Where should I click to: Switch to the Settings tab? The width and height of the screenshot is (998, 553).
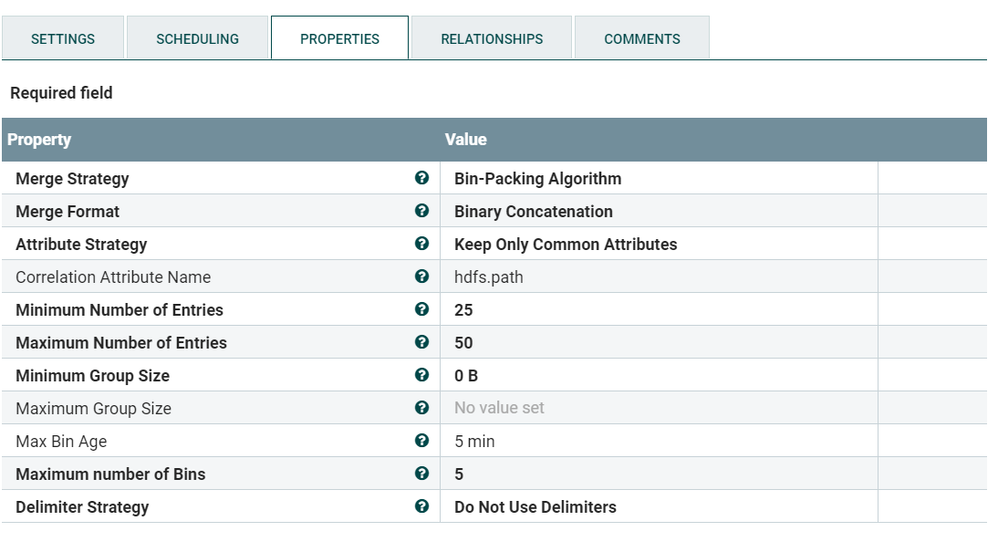(x=63, y=38)
